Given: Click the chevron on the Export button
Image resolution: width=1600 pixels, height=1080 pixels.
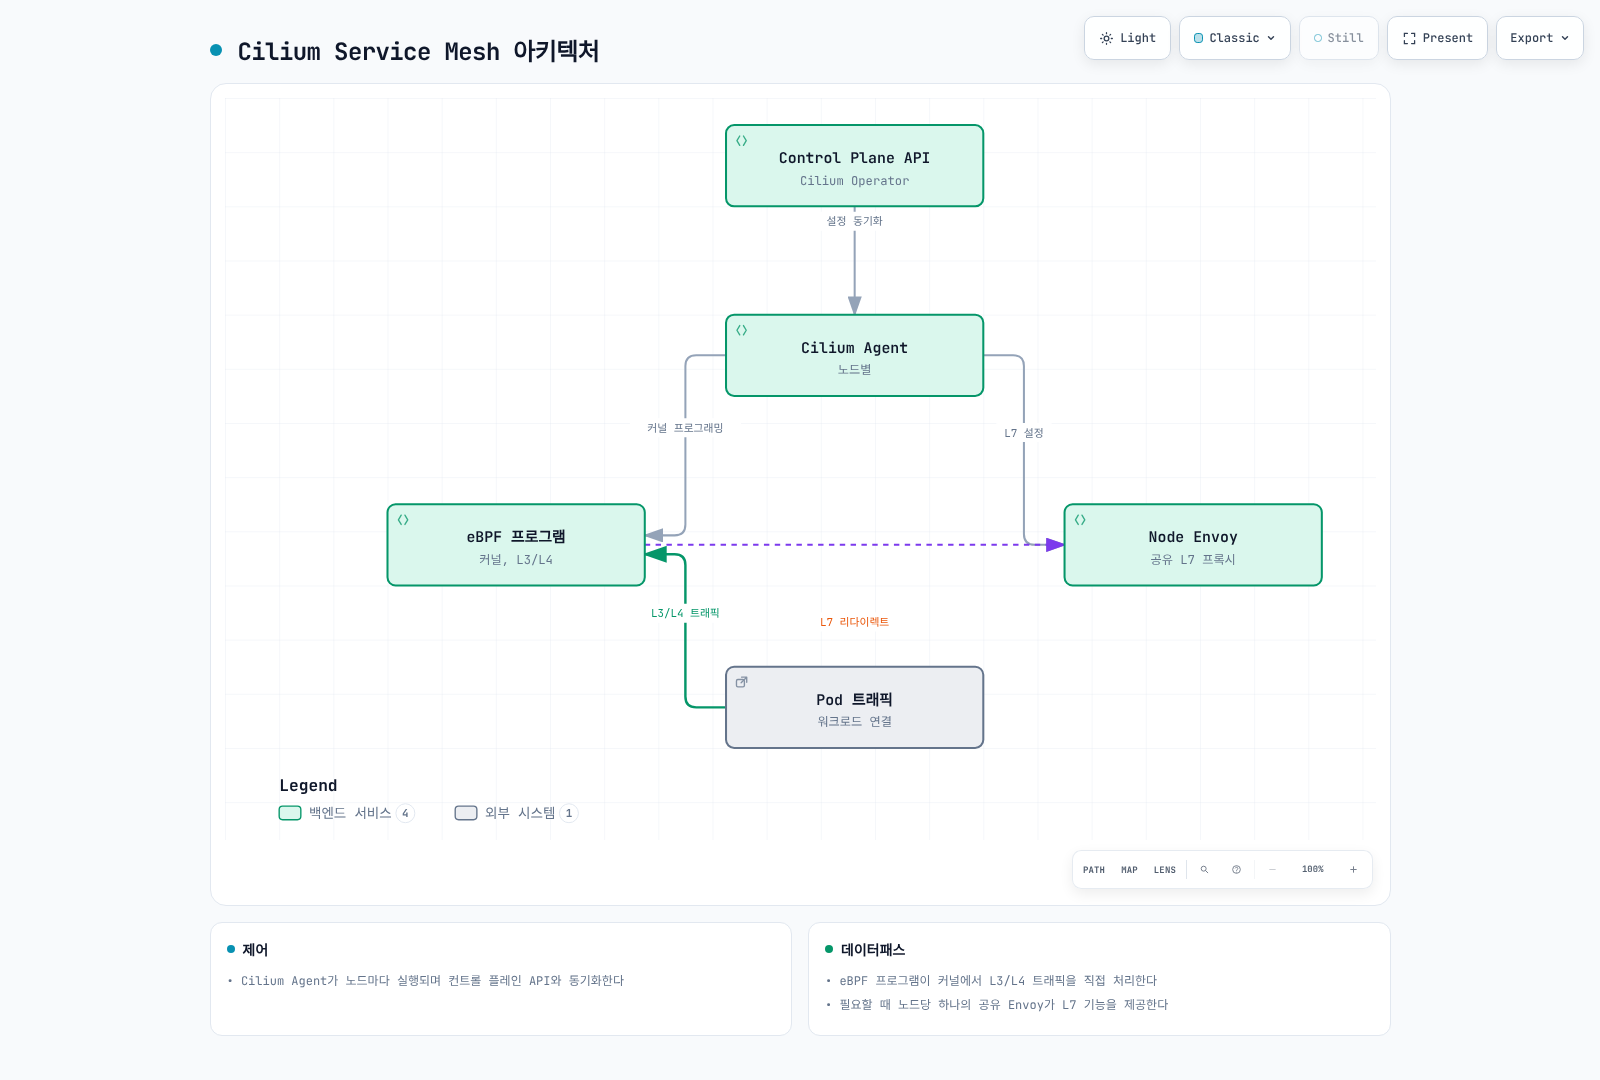Looking at the screenshot, I should pos(1565,38).
